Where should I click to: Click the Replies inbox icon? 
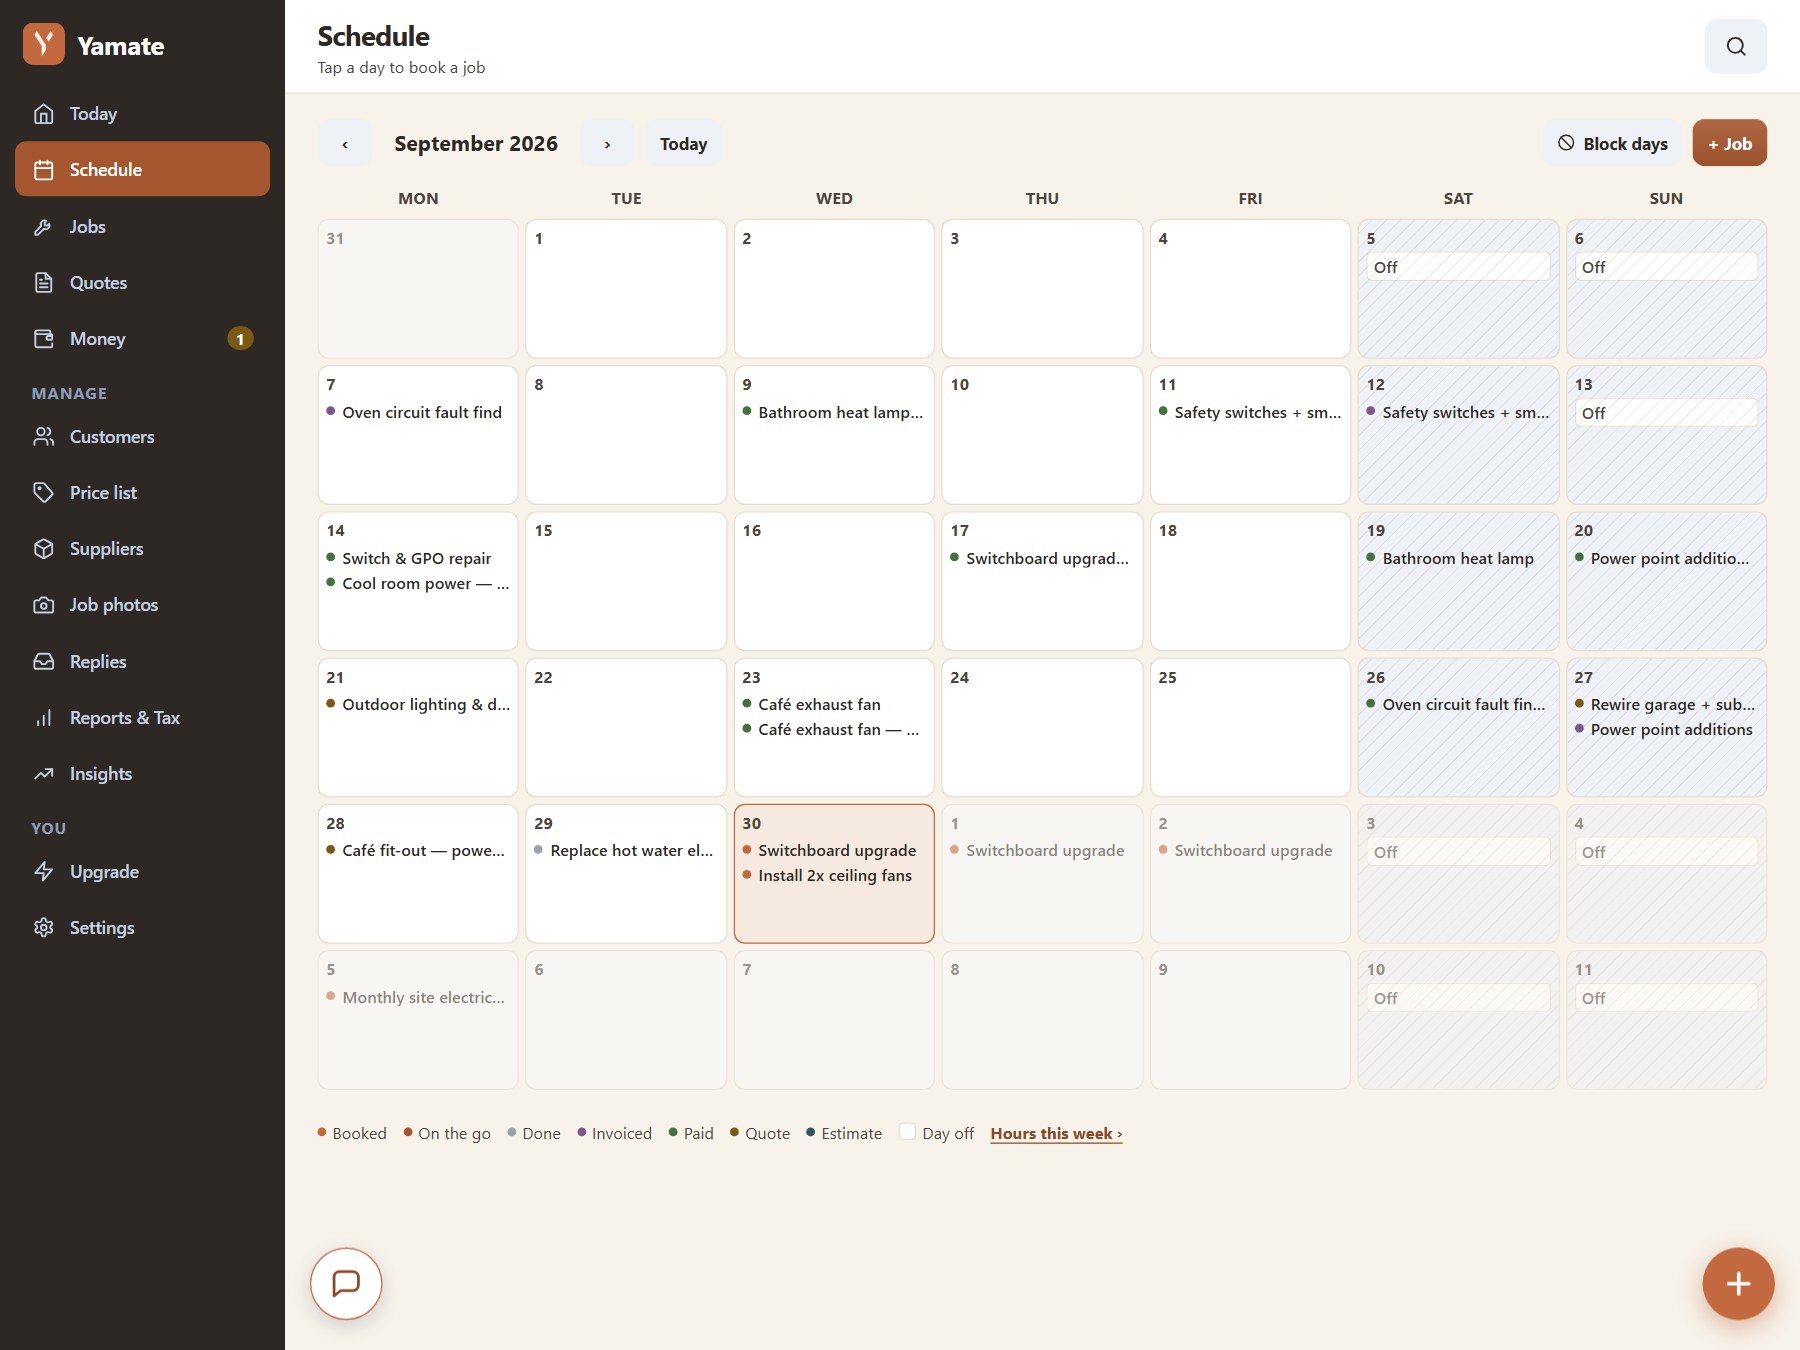44,662
